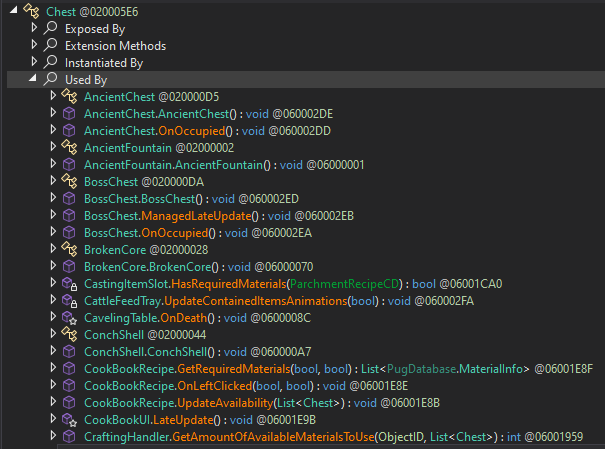Click the method icon of BossChest.ManagedLateUpdate()
This screenshot has width=605, height=449.
69,215
